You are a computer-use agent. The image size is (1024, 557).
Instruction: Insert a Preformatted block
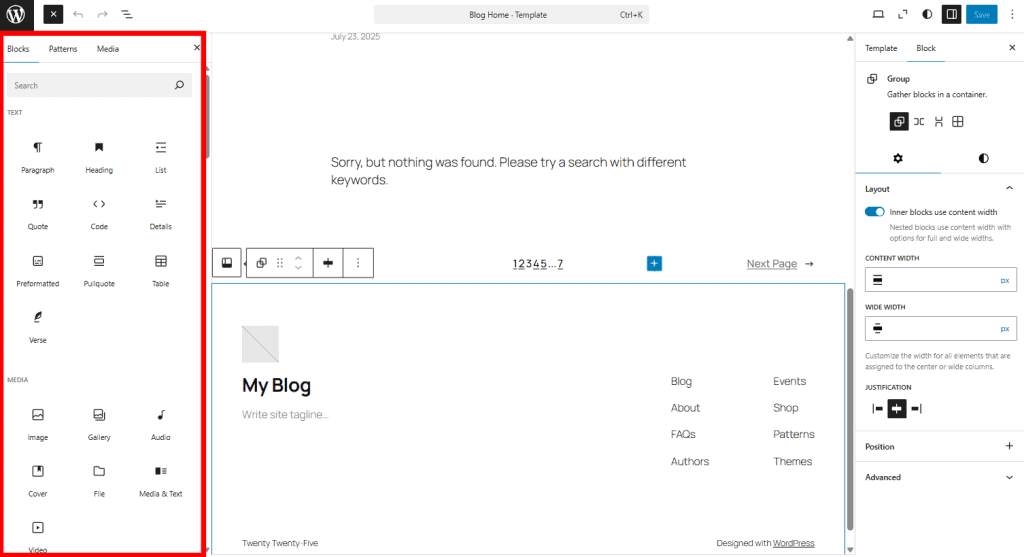point(38,270)
